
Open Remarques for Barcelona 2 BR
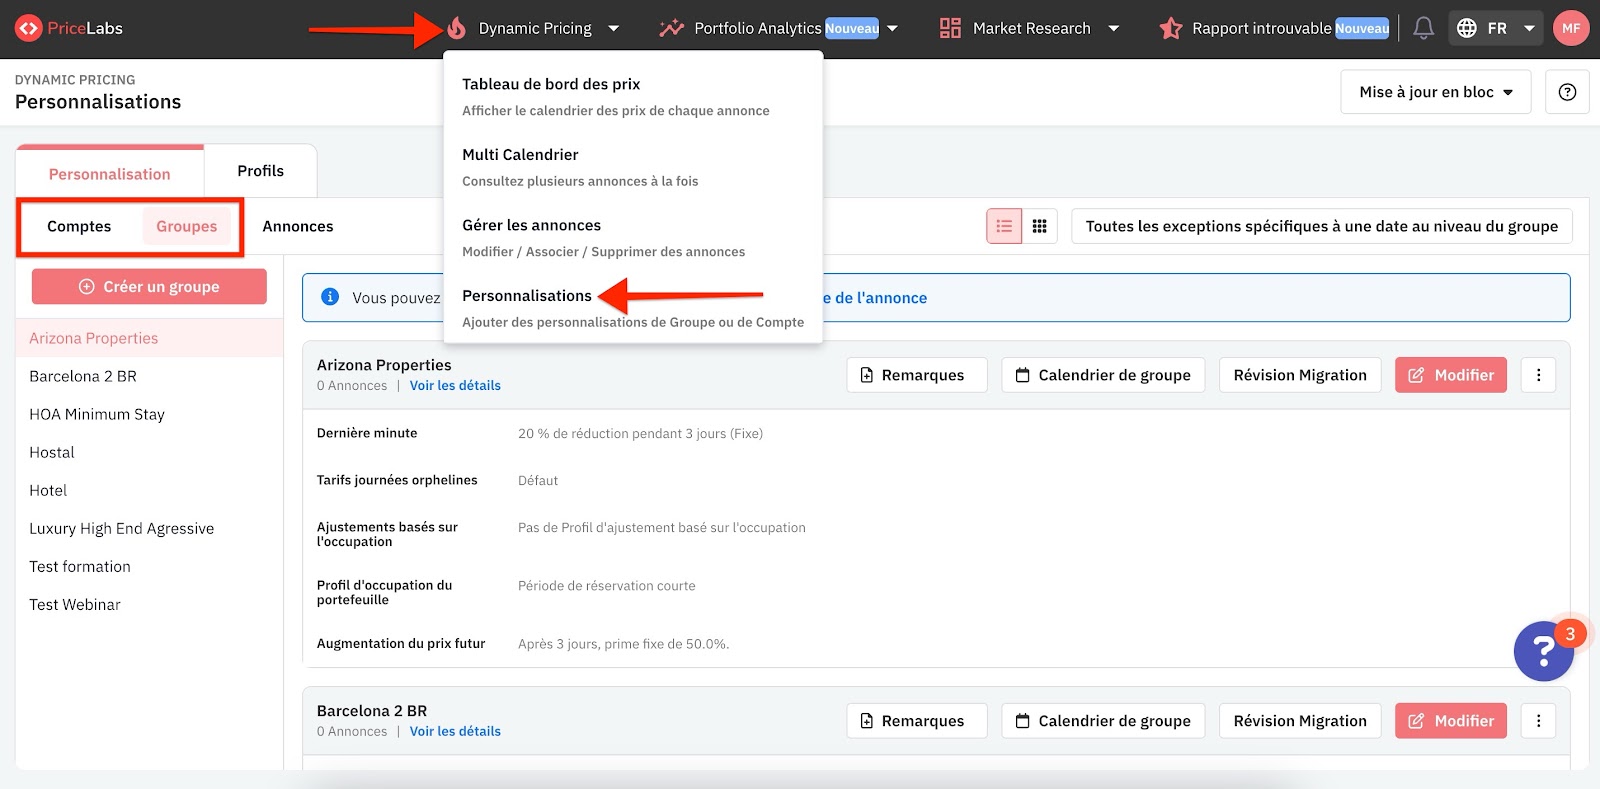click(917, 721)
